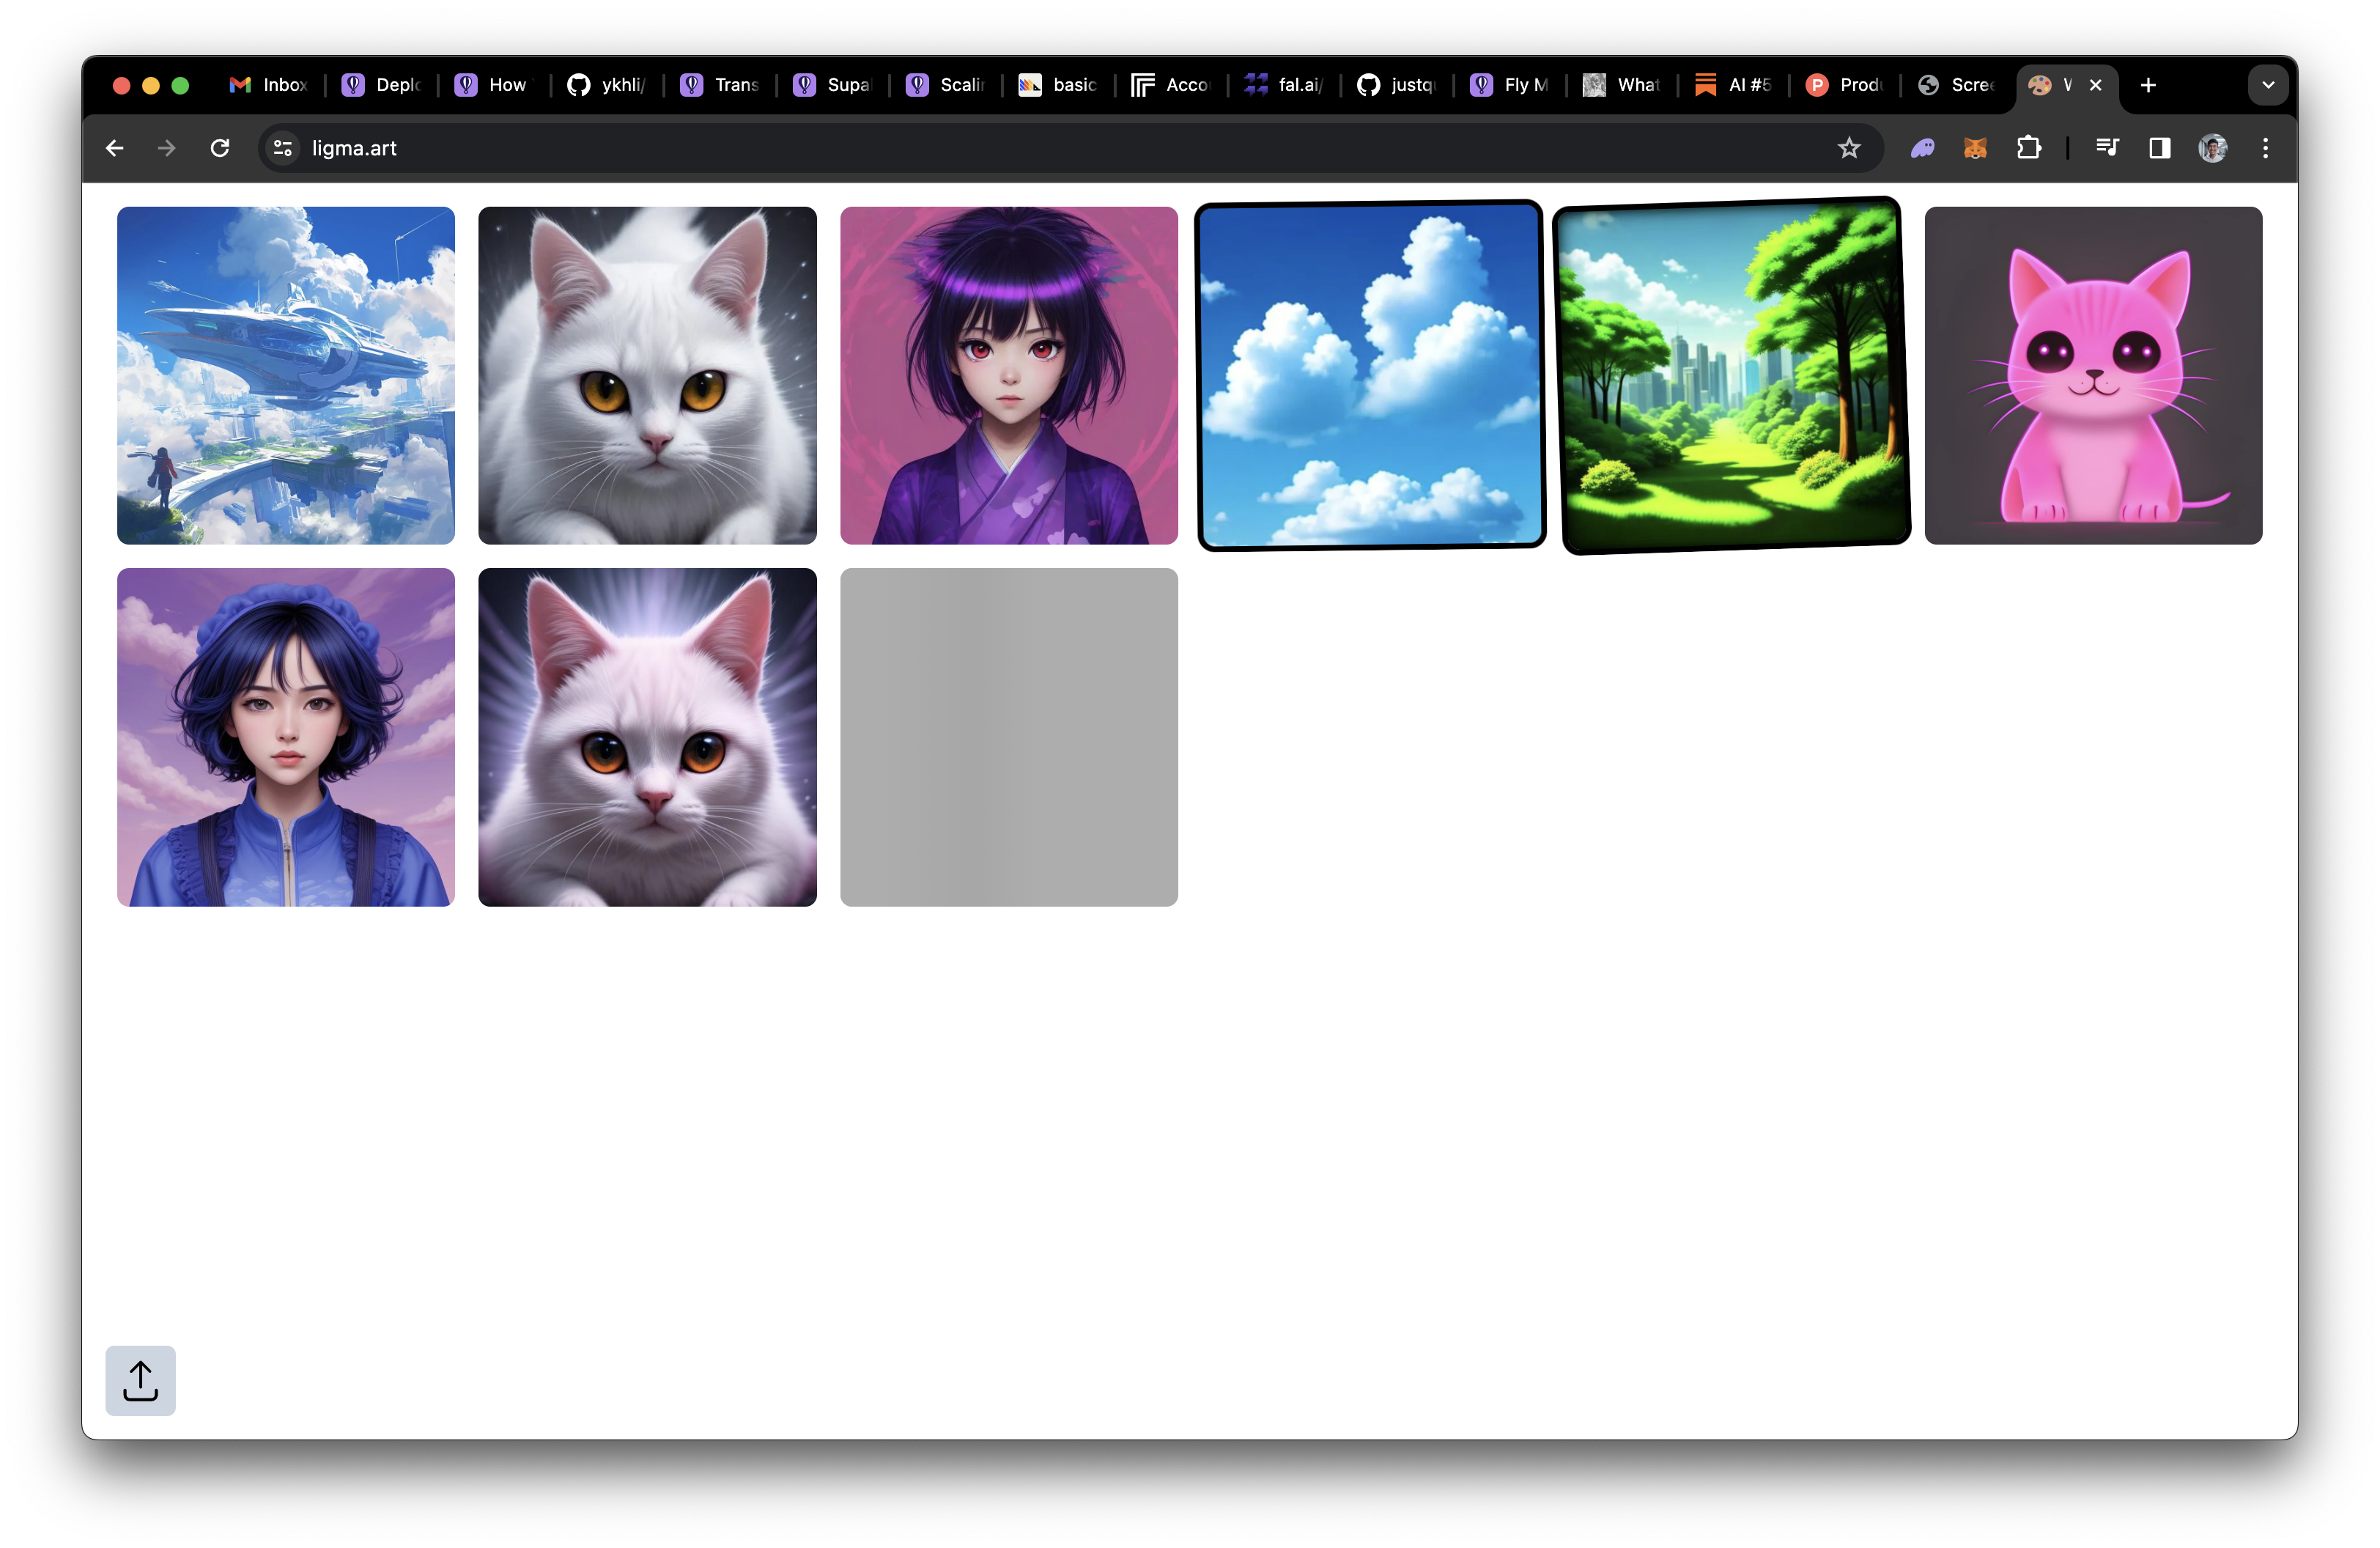Open the media control icon
Image resolution: width=2380 pixels, height=1548 pixels.
(2107, 148)
